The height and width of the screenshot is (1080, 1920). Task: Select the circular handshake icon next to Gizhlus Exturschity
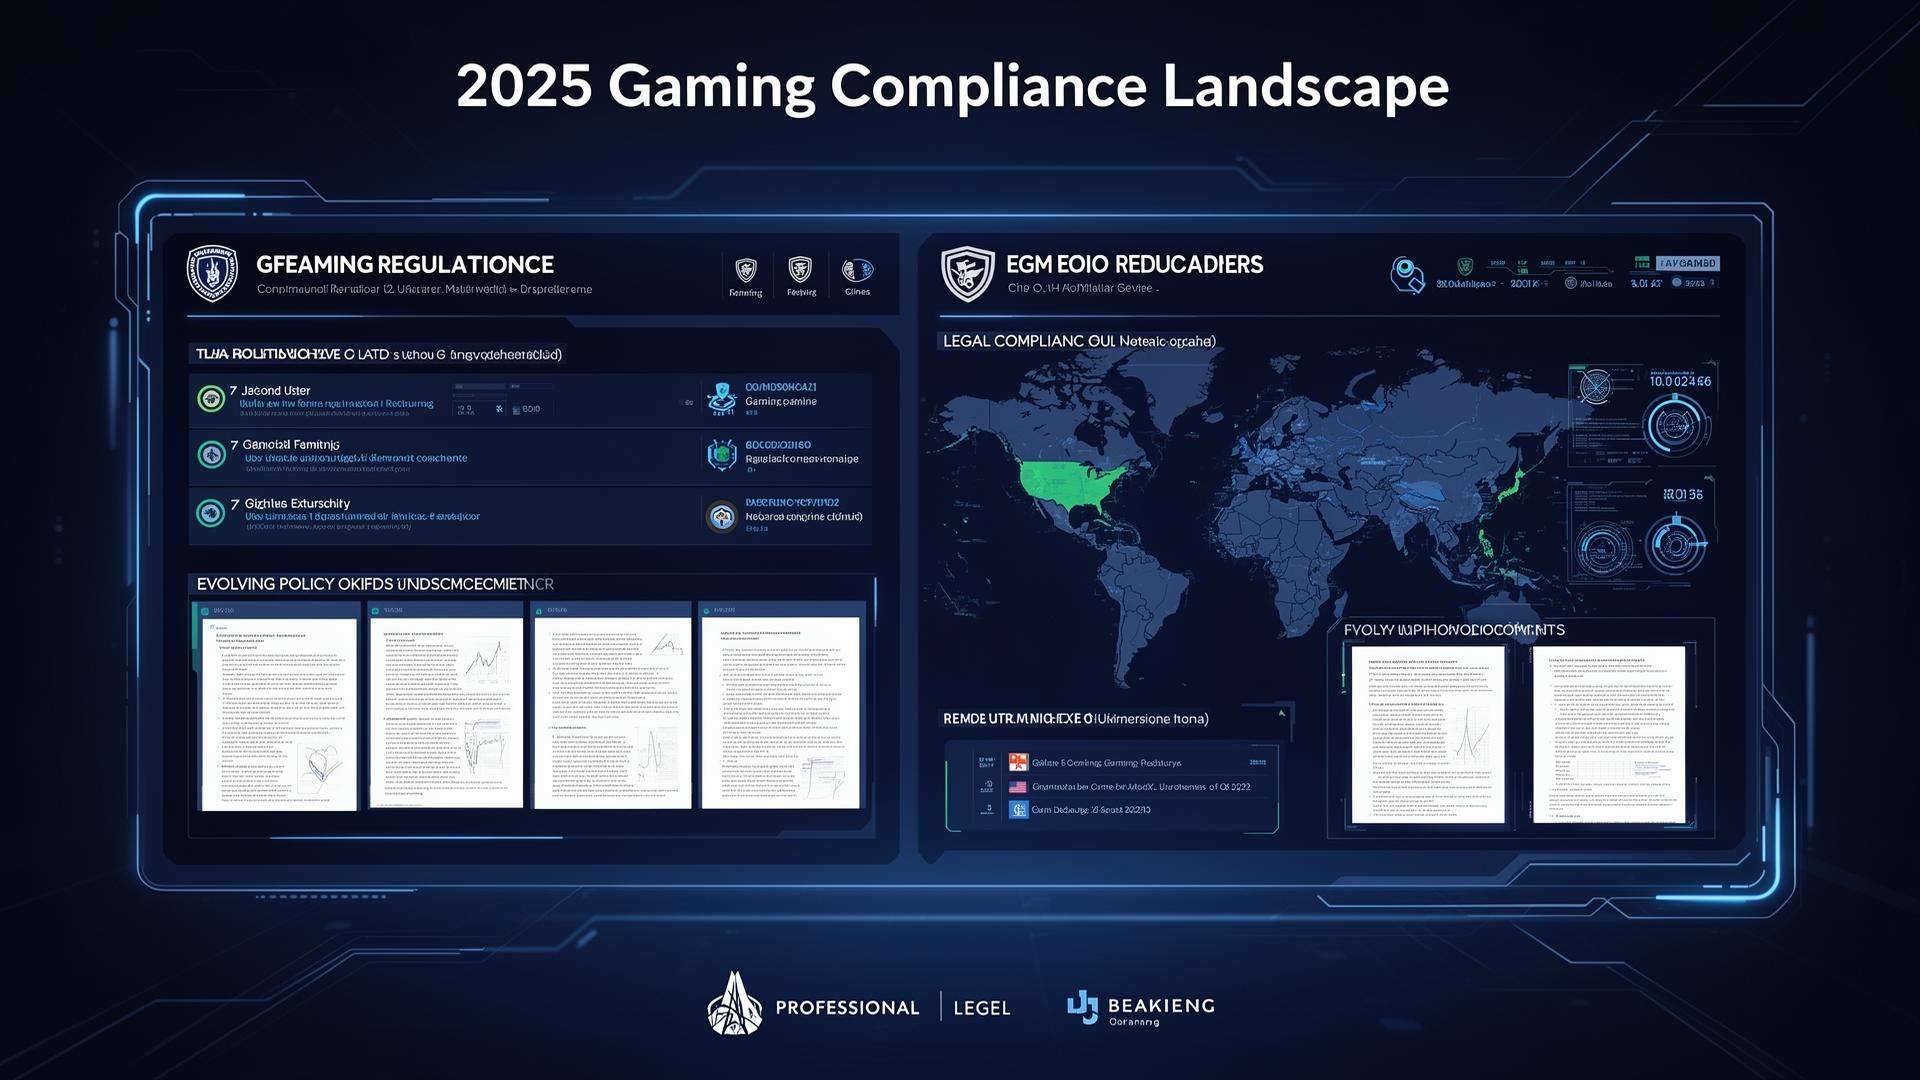click(722, 517)
